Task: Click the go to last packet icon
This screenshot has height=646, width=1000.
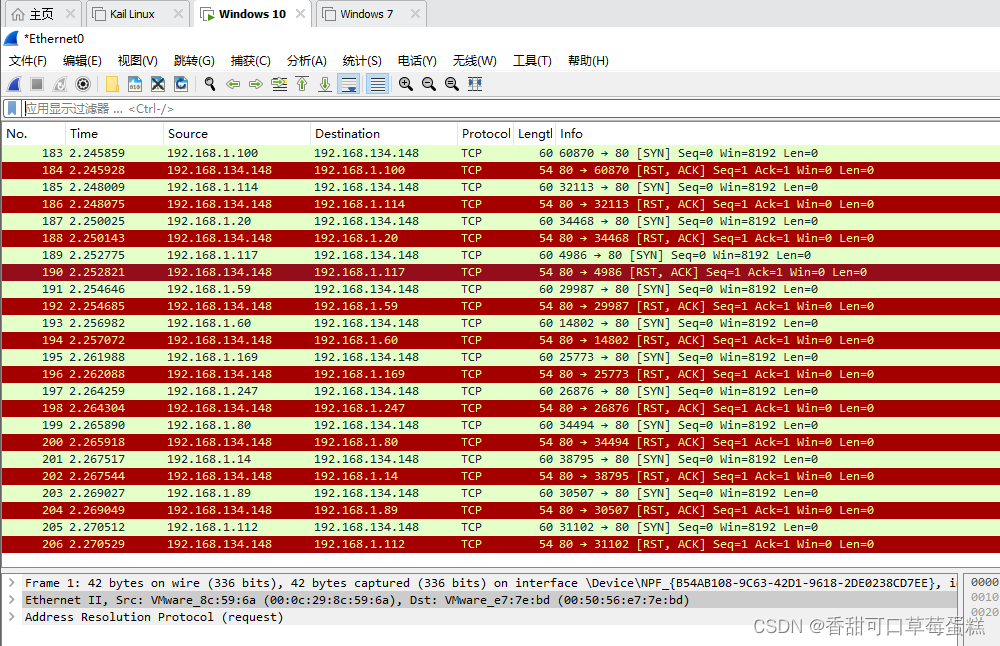Action: click(324, 84)
